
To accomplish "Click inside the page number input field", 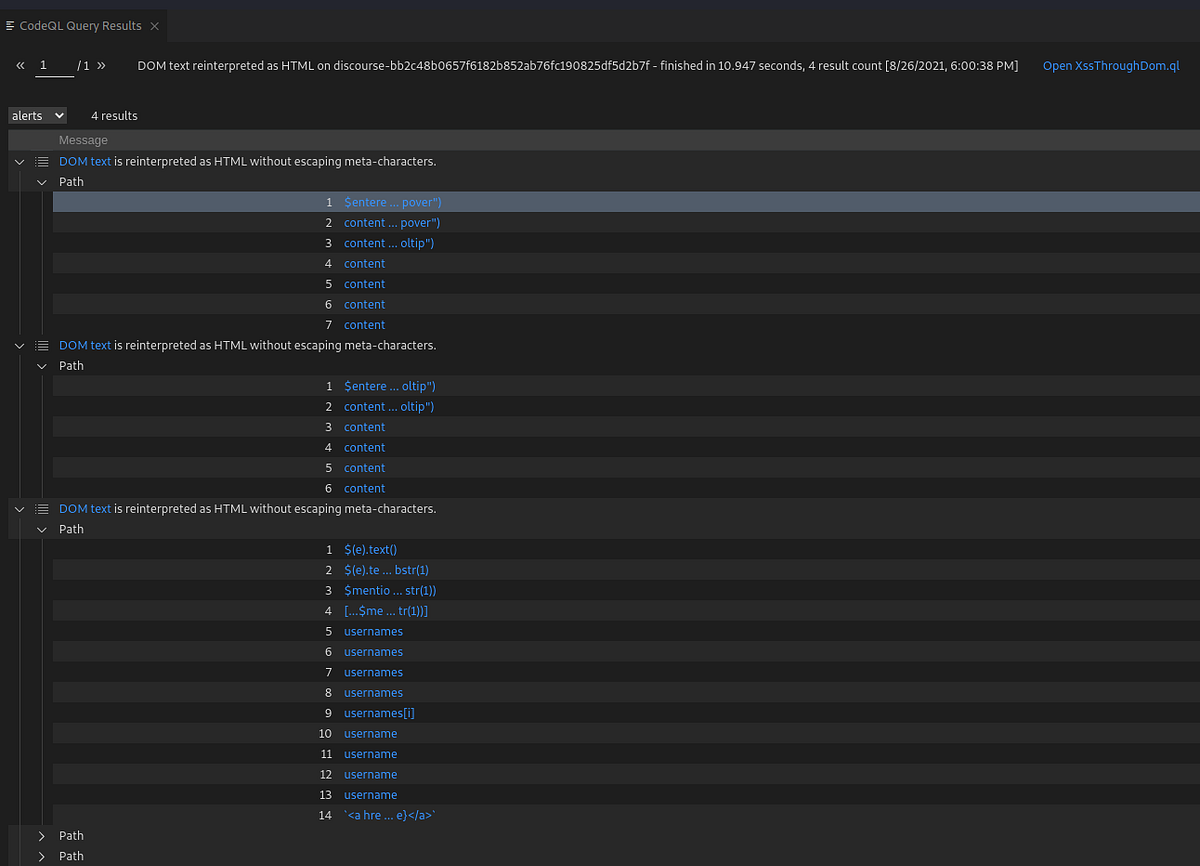I will [54, 64].
